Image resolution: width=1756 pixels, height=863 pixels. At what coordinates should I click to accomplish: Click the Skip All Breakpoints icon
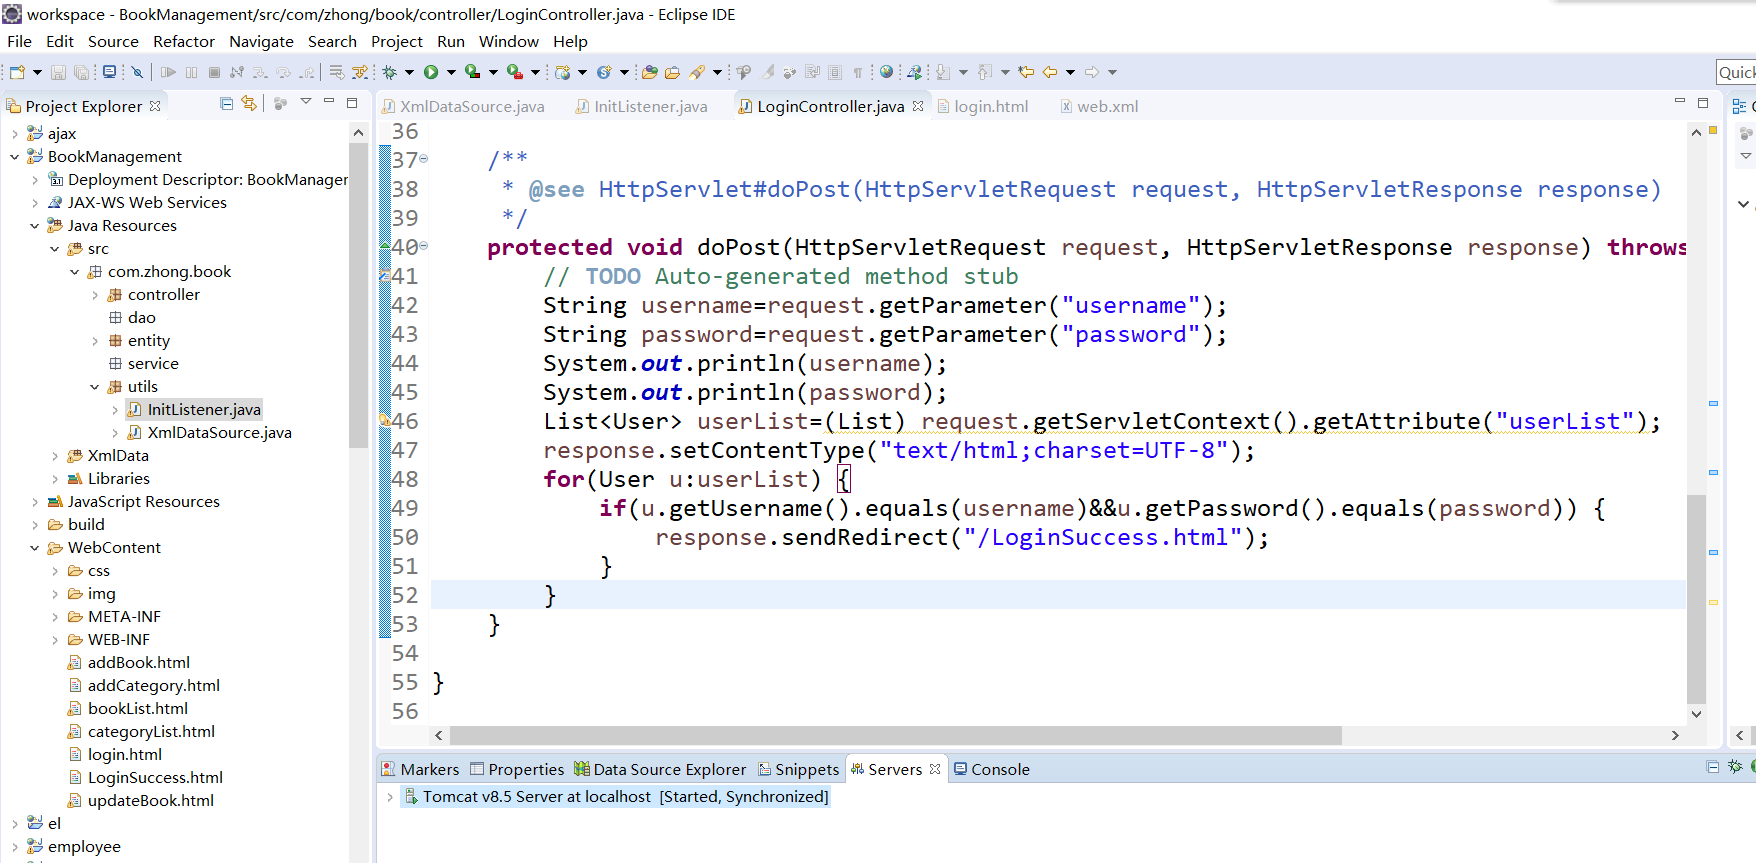coord(138,72)
